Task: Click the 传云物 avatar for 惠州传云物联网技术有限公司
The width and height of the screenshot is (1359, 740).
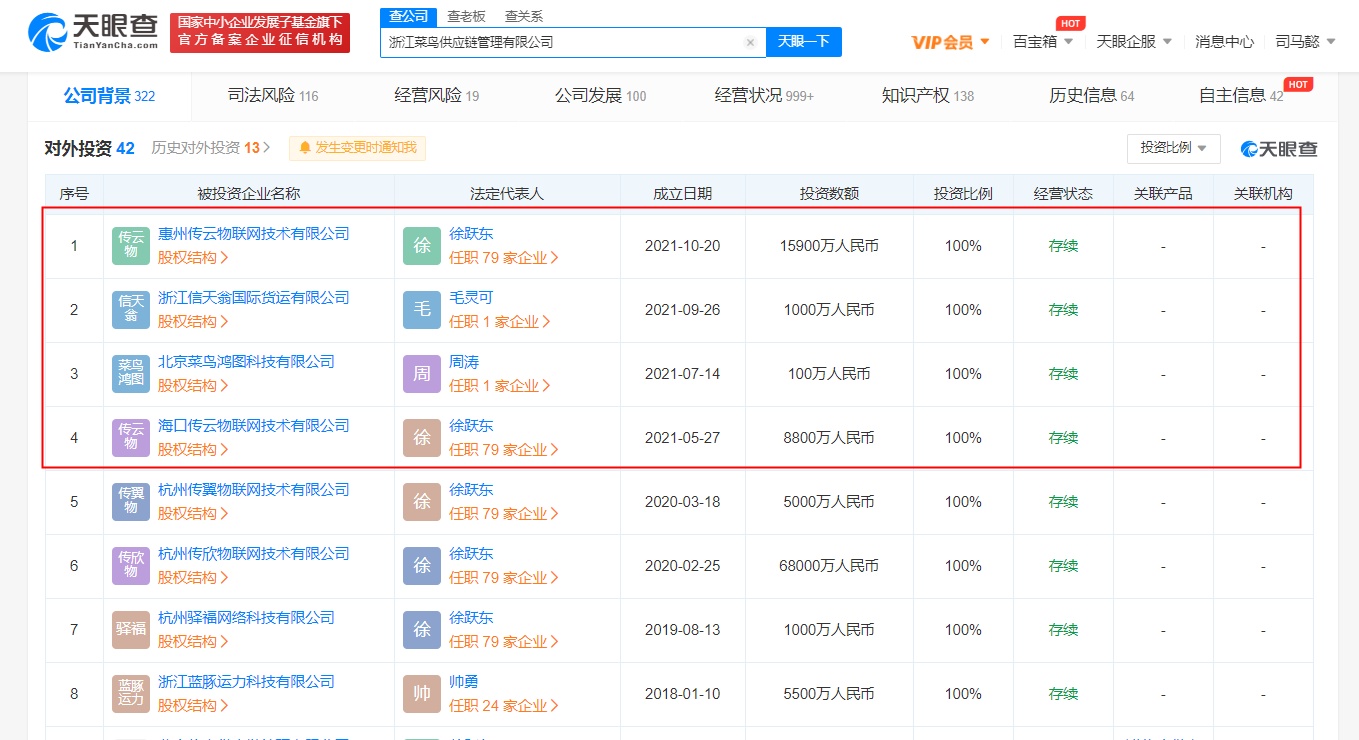Action: click(x=131, y=246)
